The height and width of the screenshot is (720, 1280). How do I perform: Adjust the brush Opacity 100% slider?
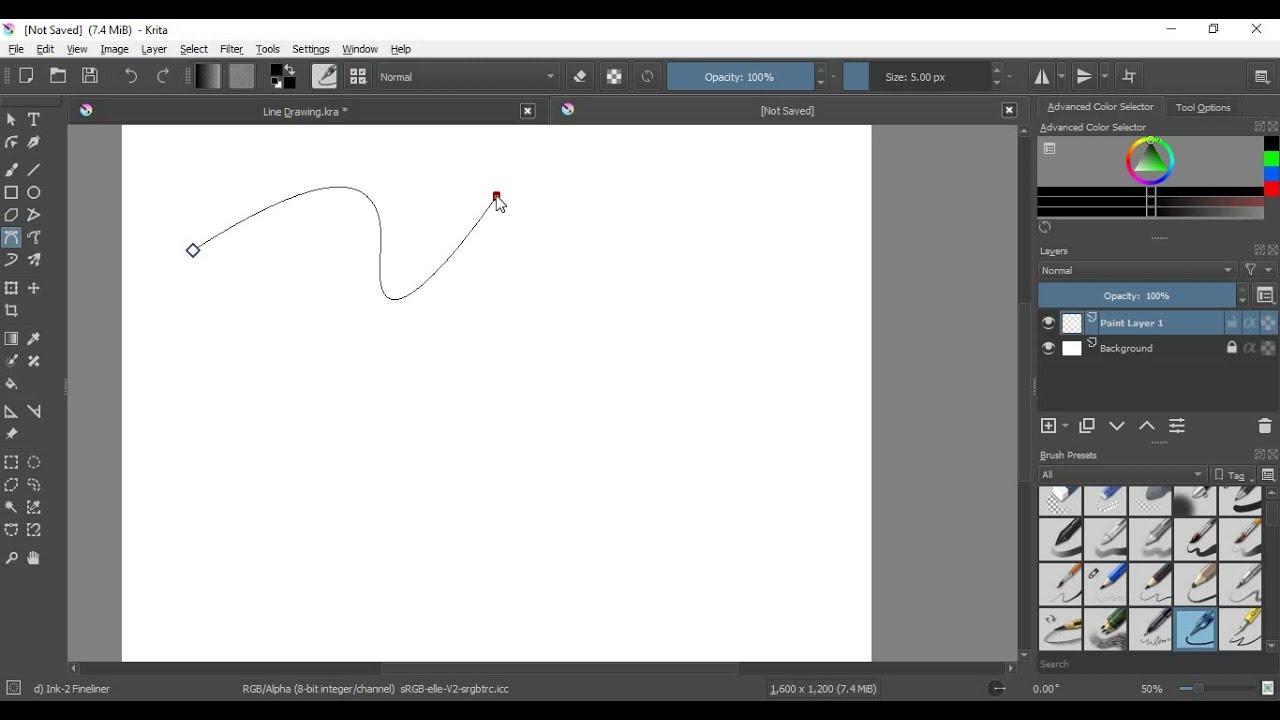tap(740, 77)
